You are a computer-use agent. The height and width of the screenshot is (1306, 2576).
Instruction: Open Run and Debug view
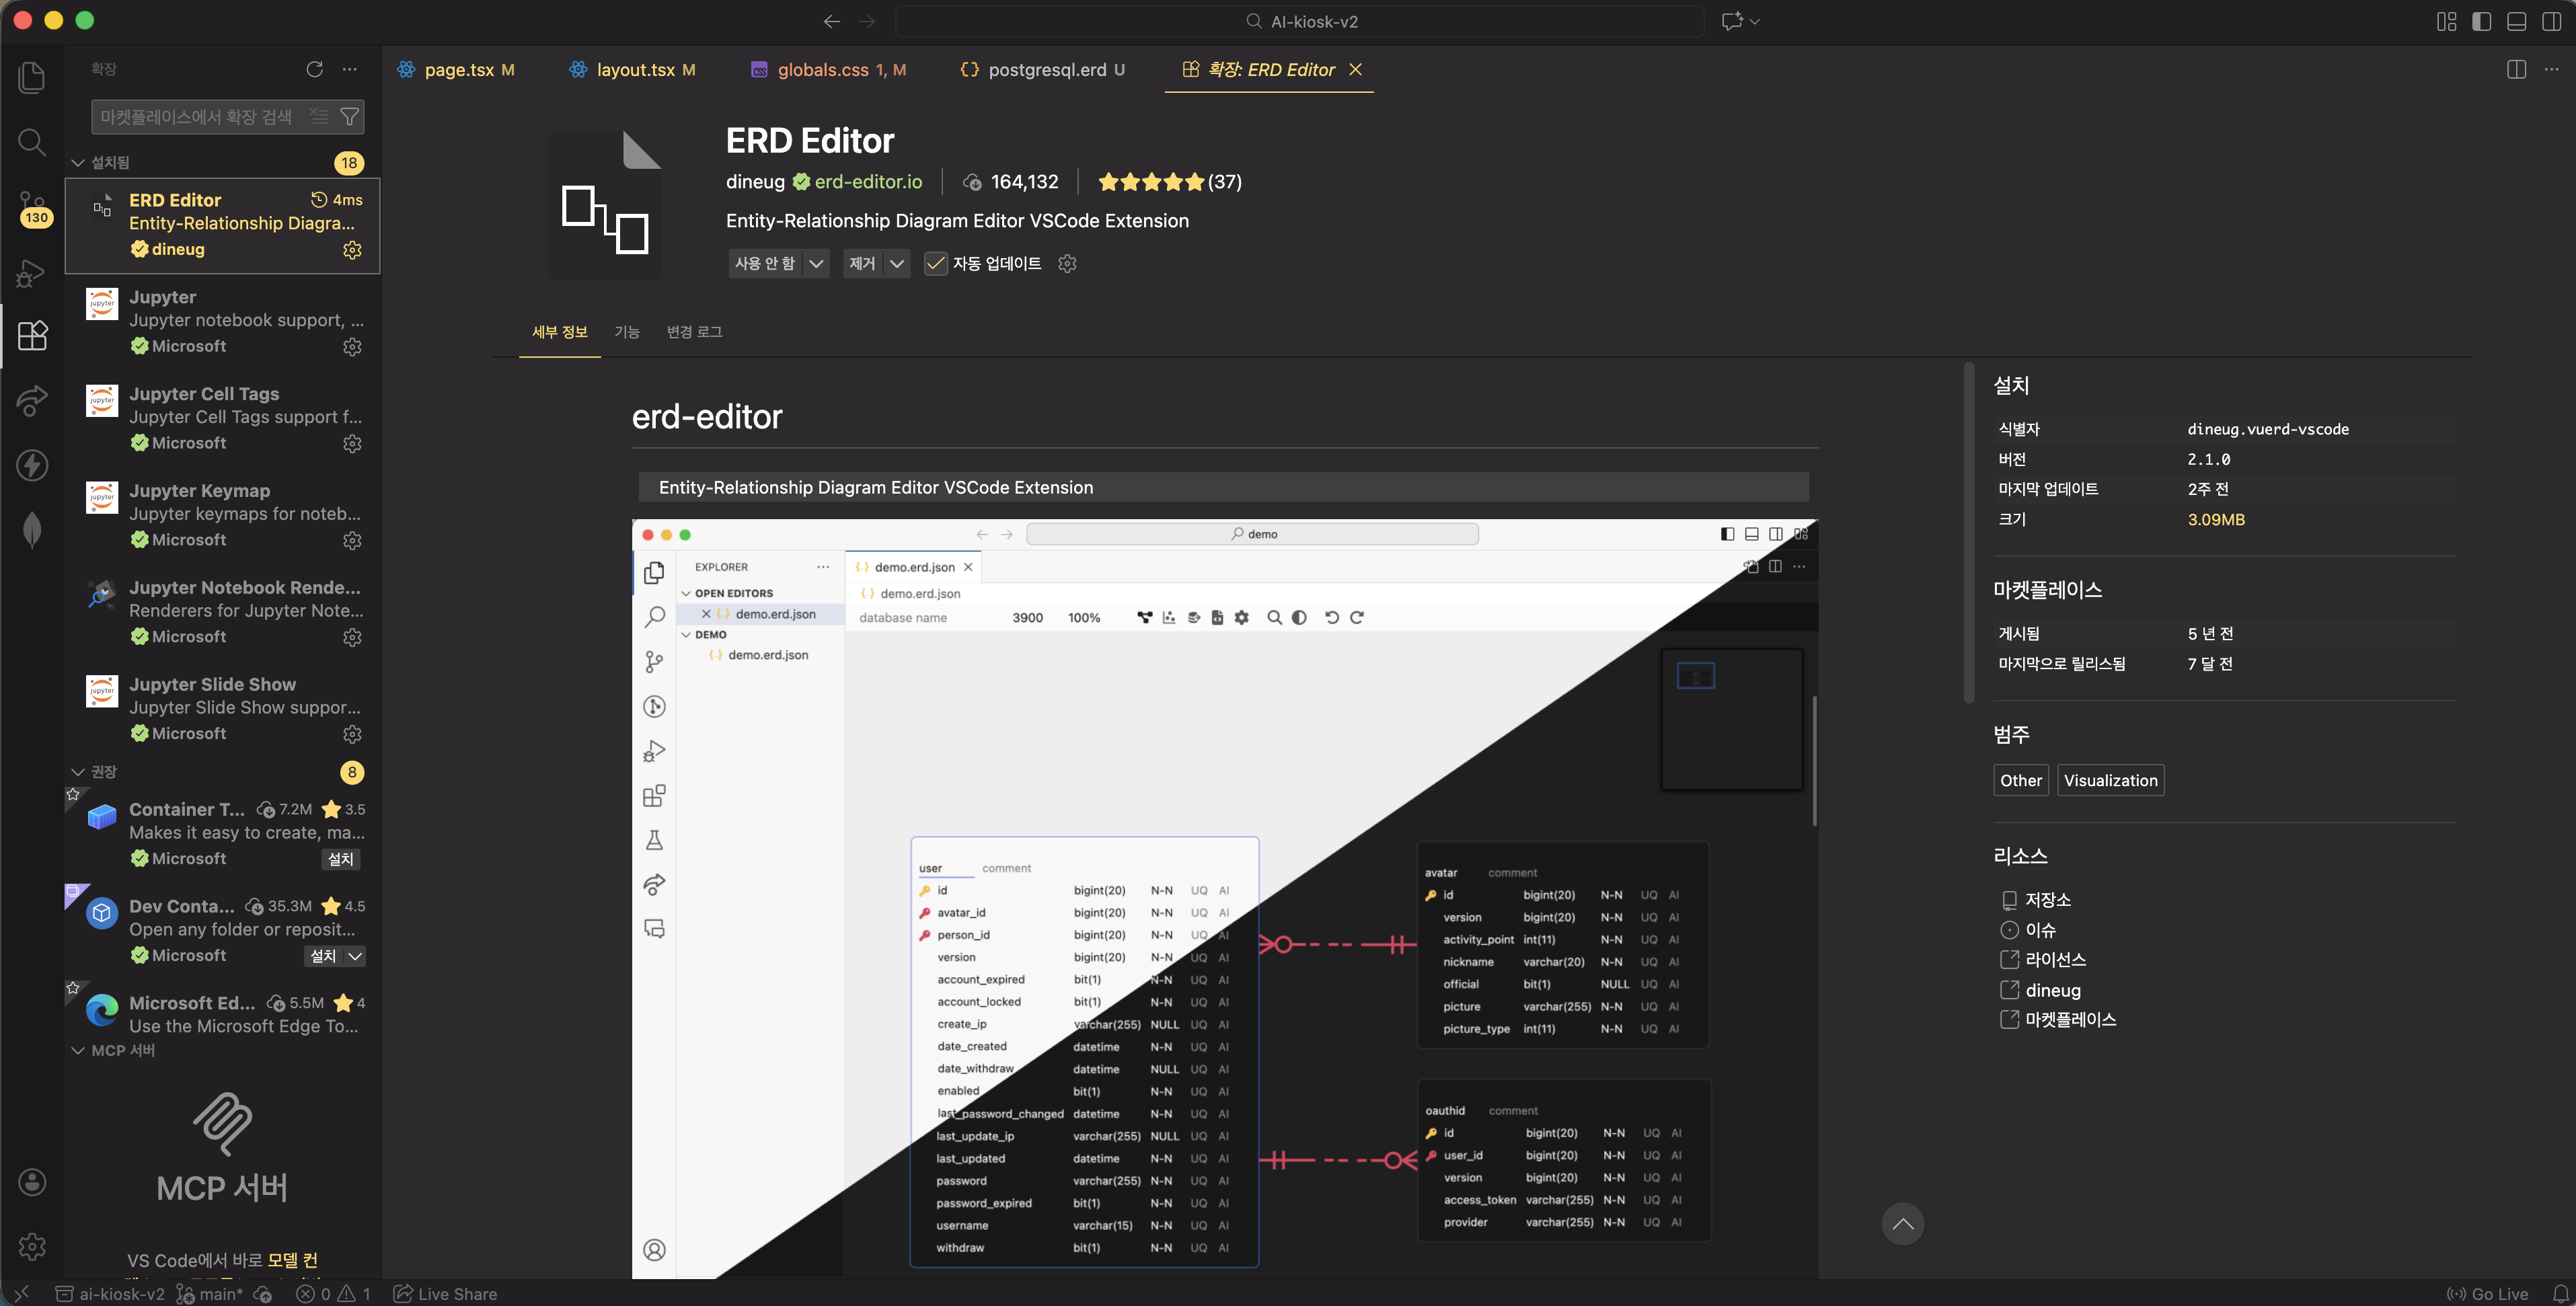pos(32,272)
